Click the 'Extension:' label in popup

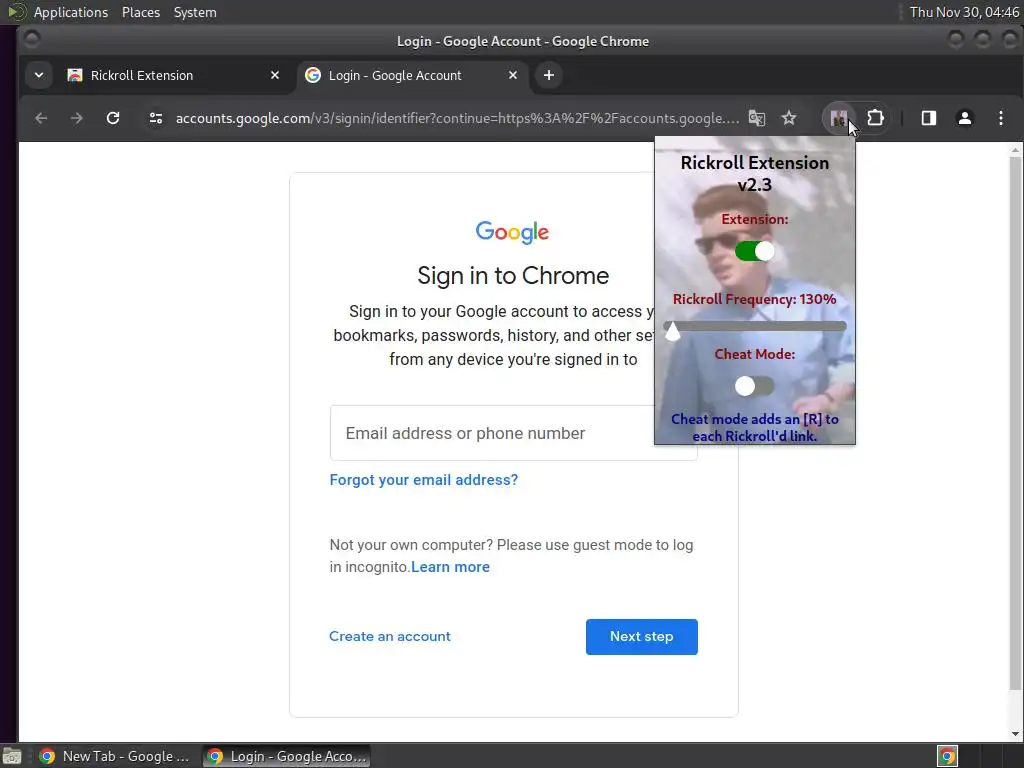(x=755, y=219)
